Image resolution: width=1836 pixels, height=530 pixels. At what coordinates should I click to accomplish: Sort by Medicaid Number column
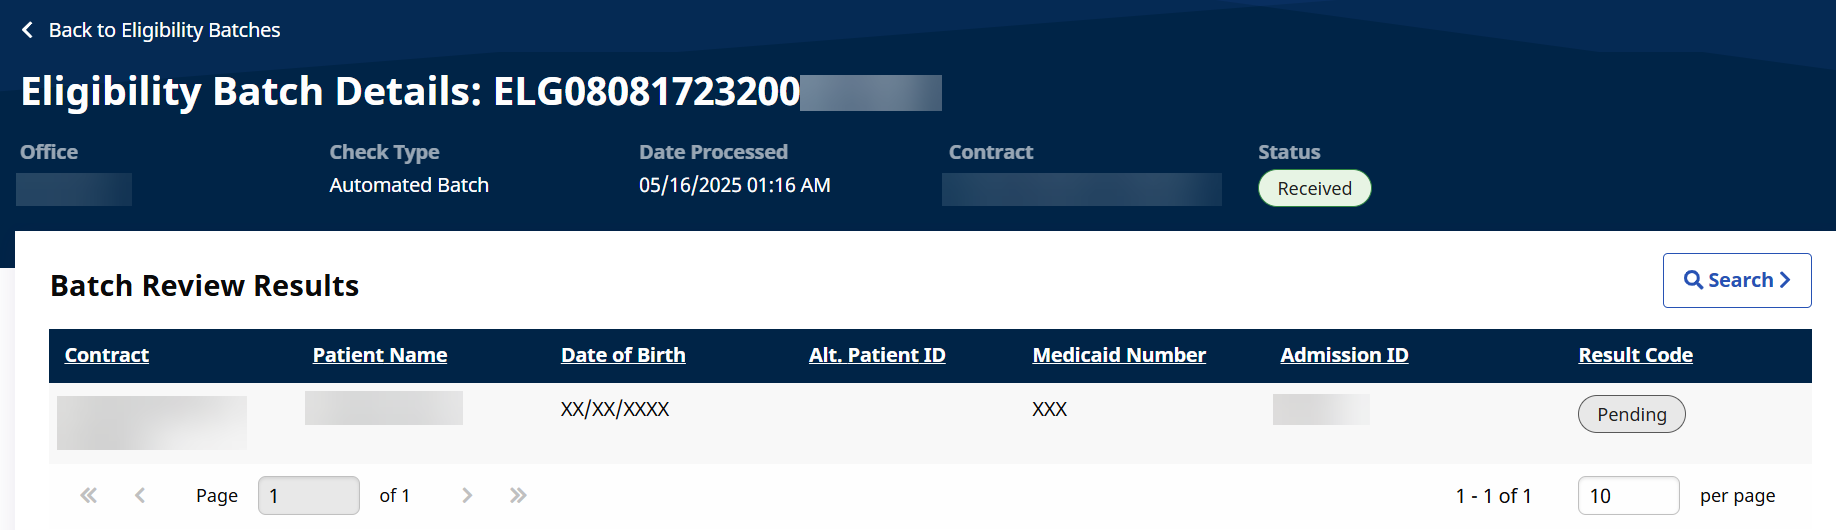[1119, 355]
